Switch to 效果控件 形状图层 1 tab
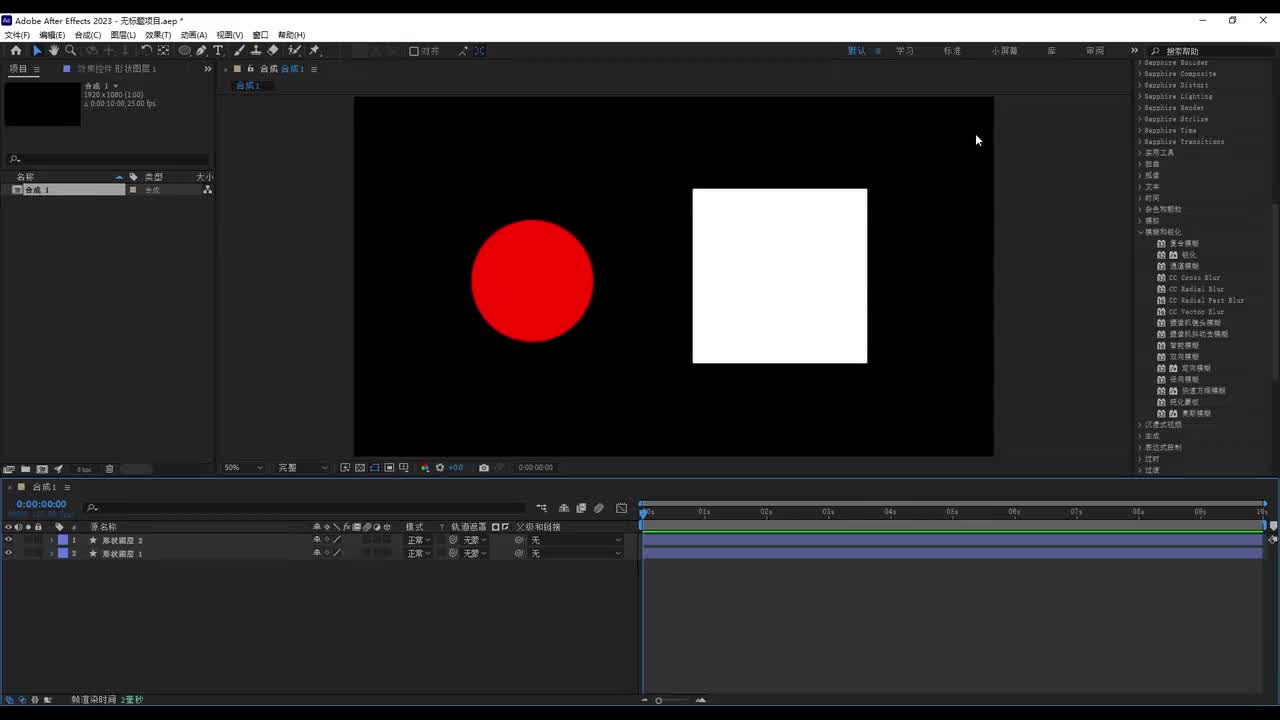 coord(117,69)
